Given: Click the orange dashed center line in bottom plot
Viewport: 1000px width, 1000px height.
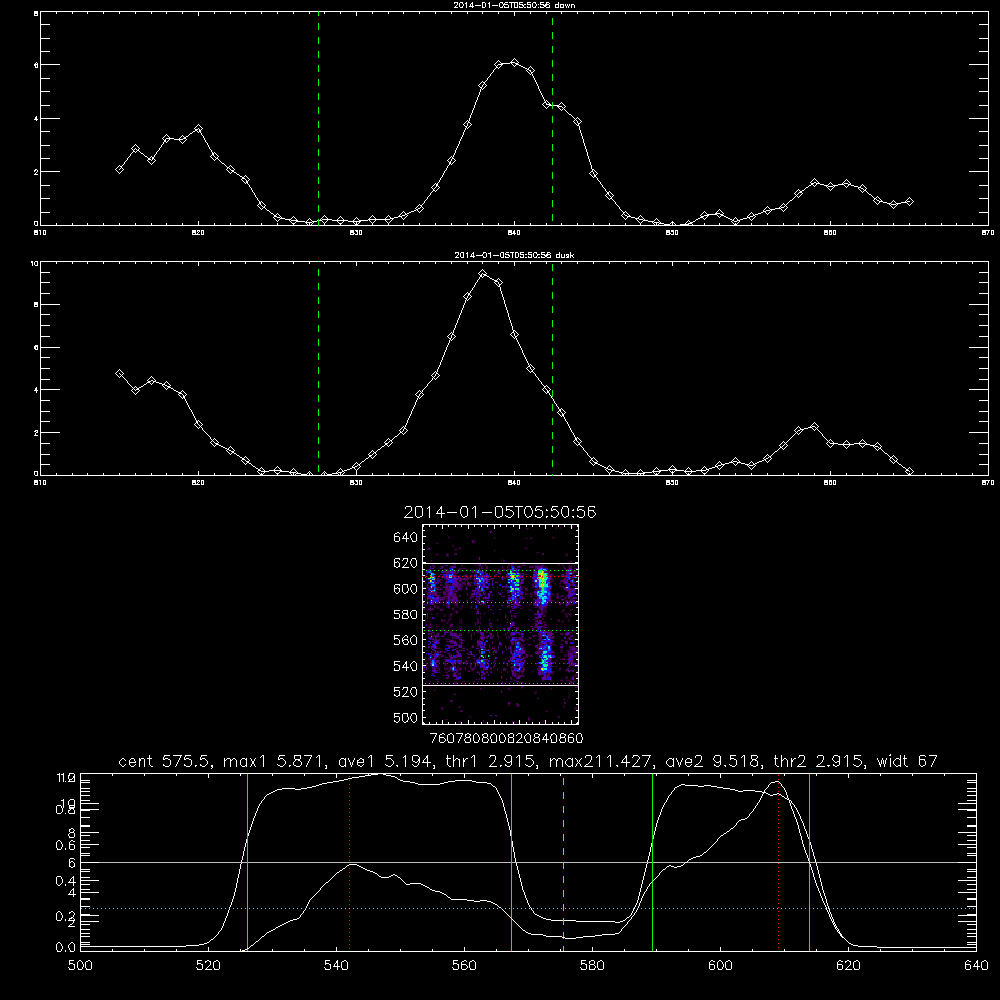Looking at the screenshot, I should click(x=563, y=861).
